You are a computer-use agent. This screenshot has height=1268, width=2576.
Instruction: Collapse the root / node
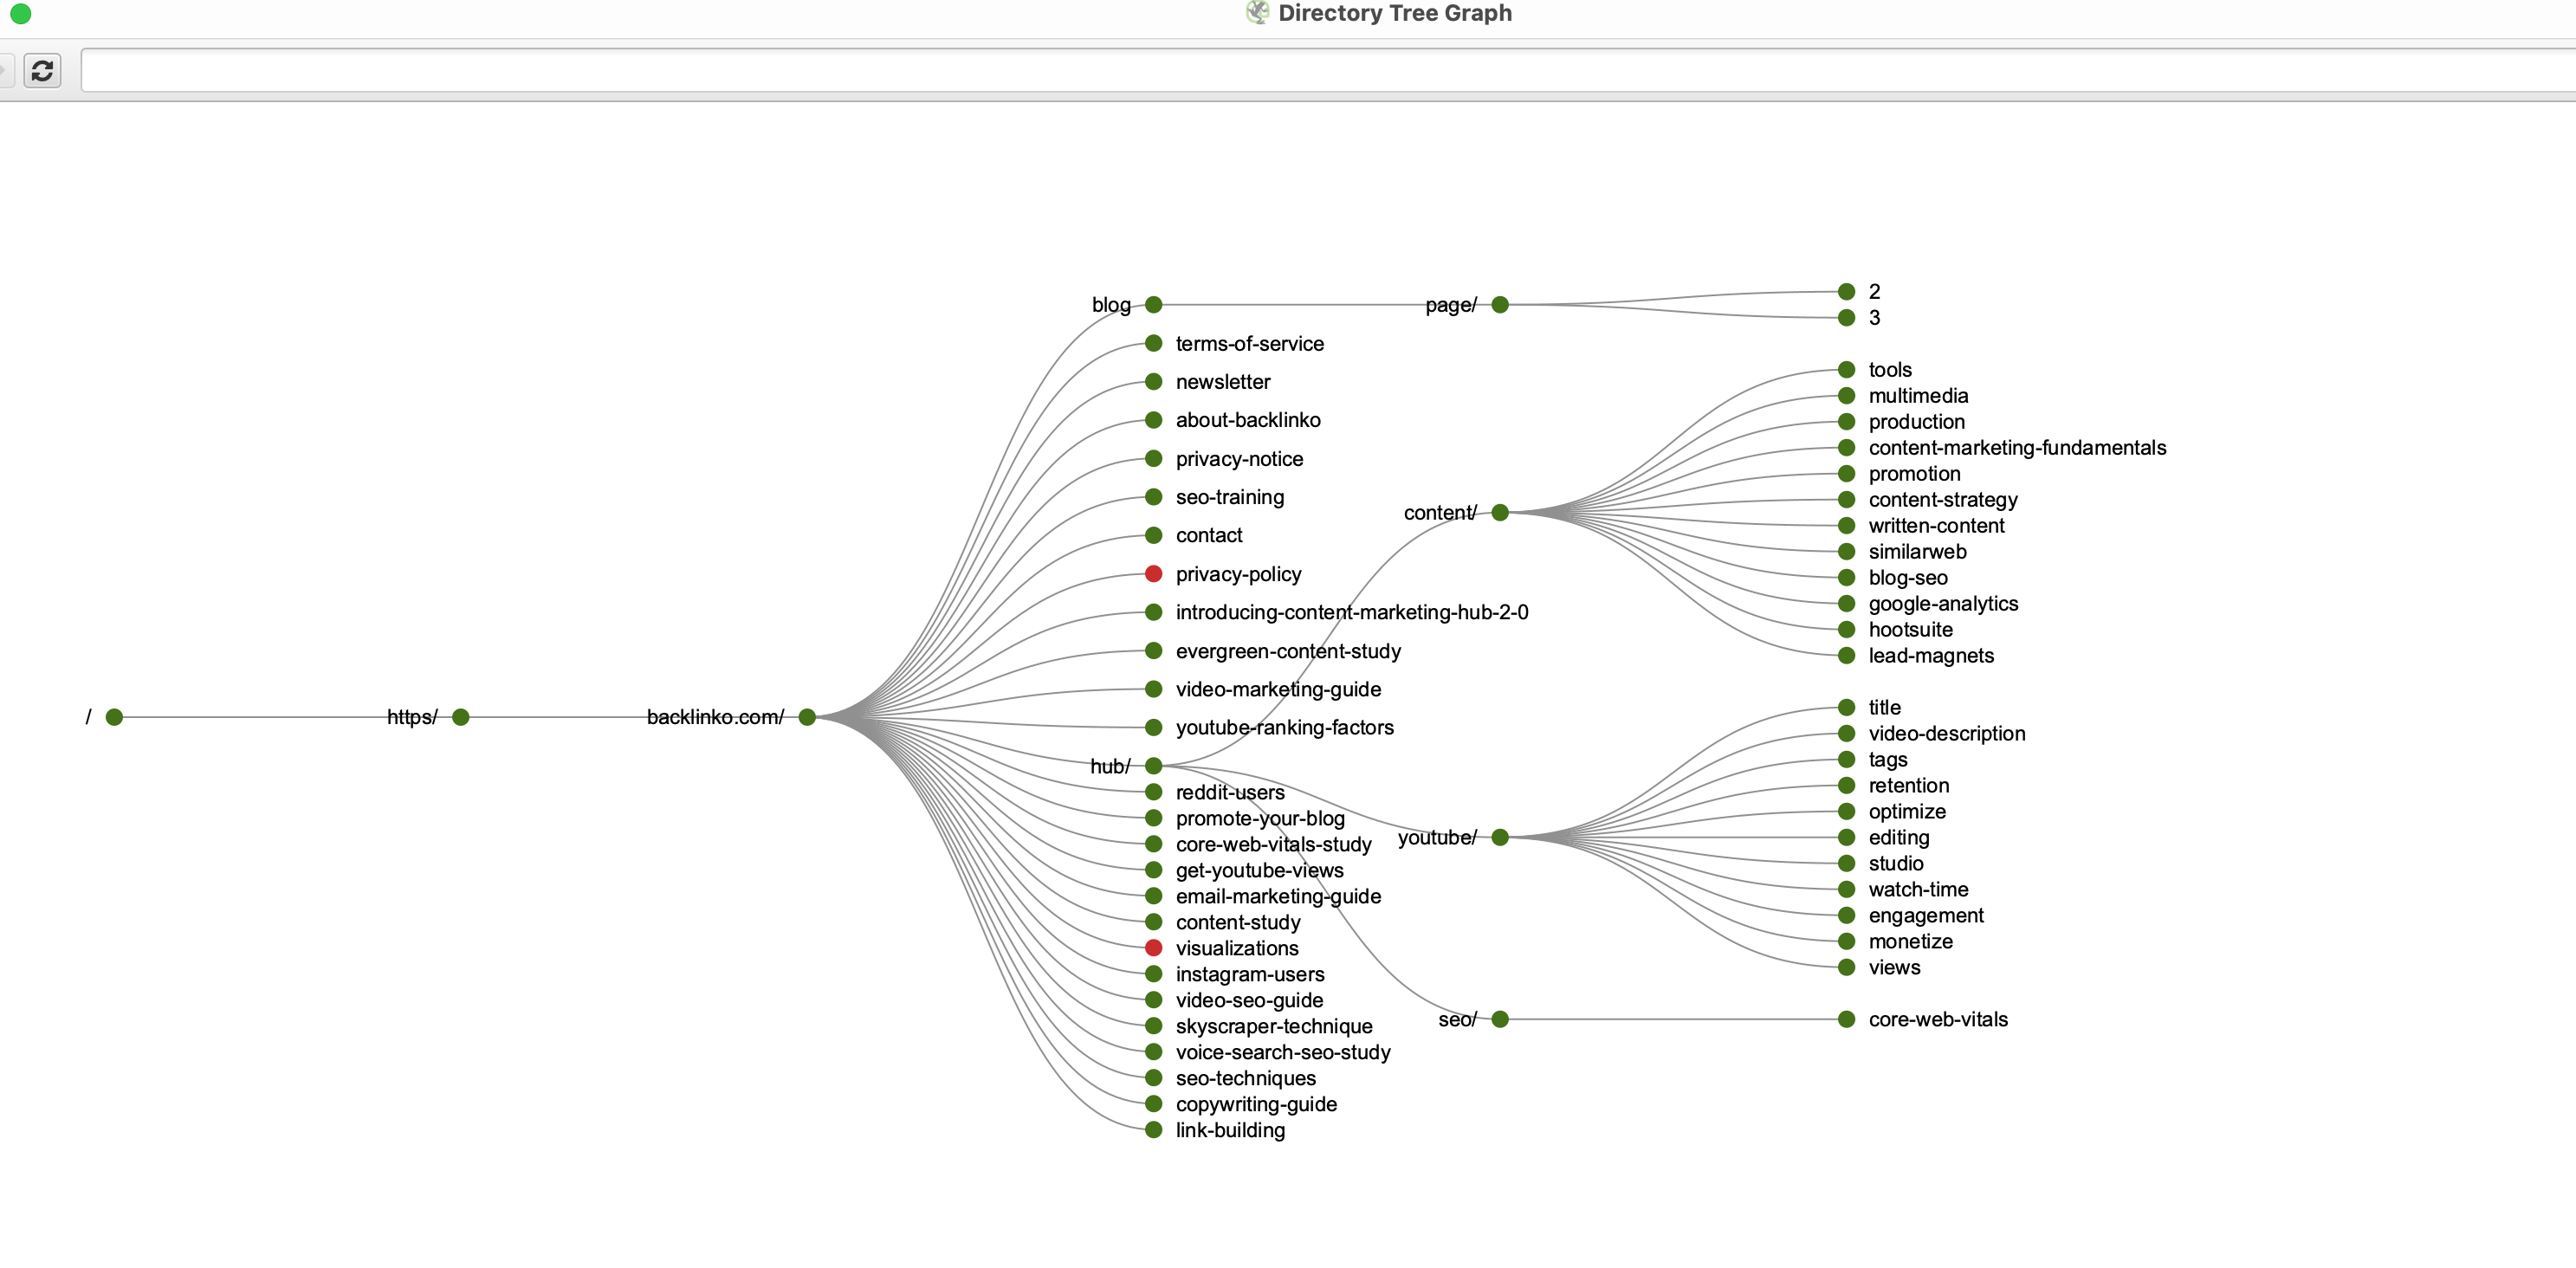[114, 717]
